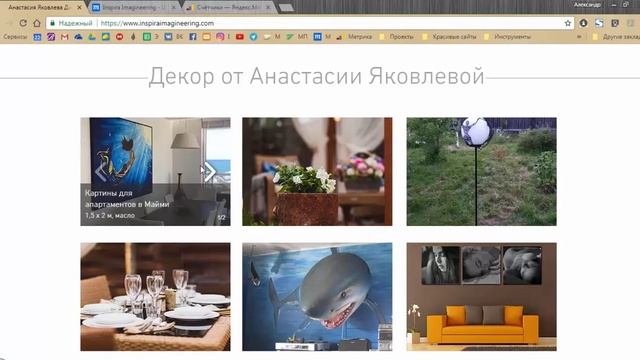The height and width of the screenshot is (360, 640).
Task: Show previous slide in Miami painting gallery
Action: click(x=100, y=172)
